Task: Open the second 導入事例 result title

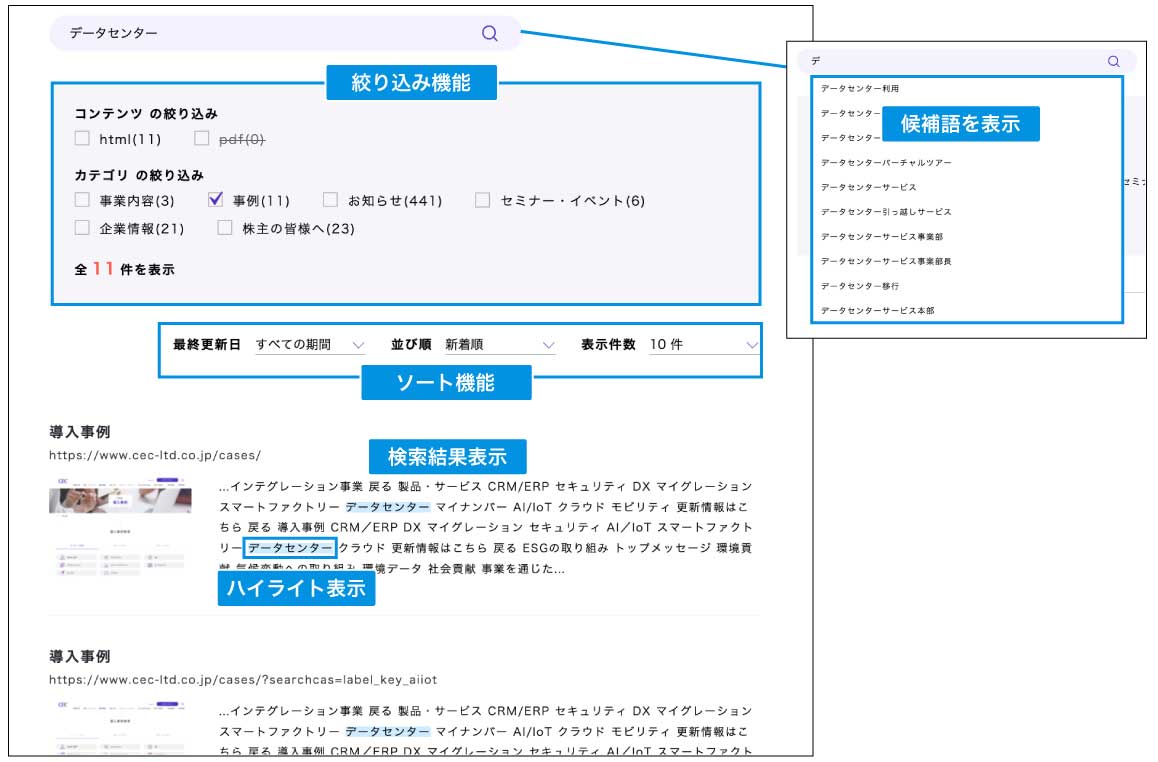Action: pos(80,656)
